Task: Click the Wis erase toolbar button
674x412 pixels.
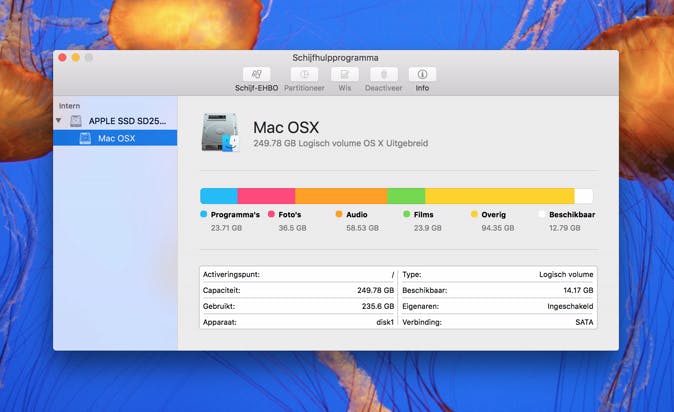Action: [x=345, y=74]
